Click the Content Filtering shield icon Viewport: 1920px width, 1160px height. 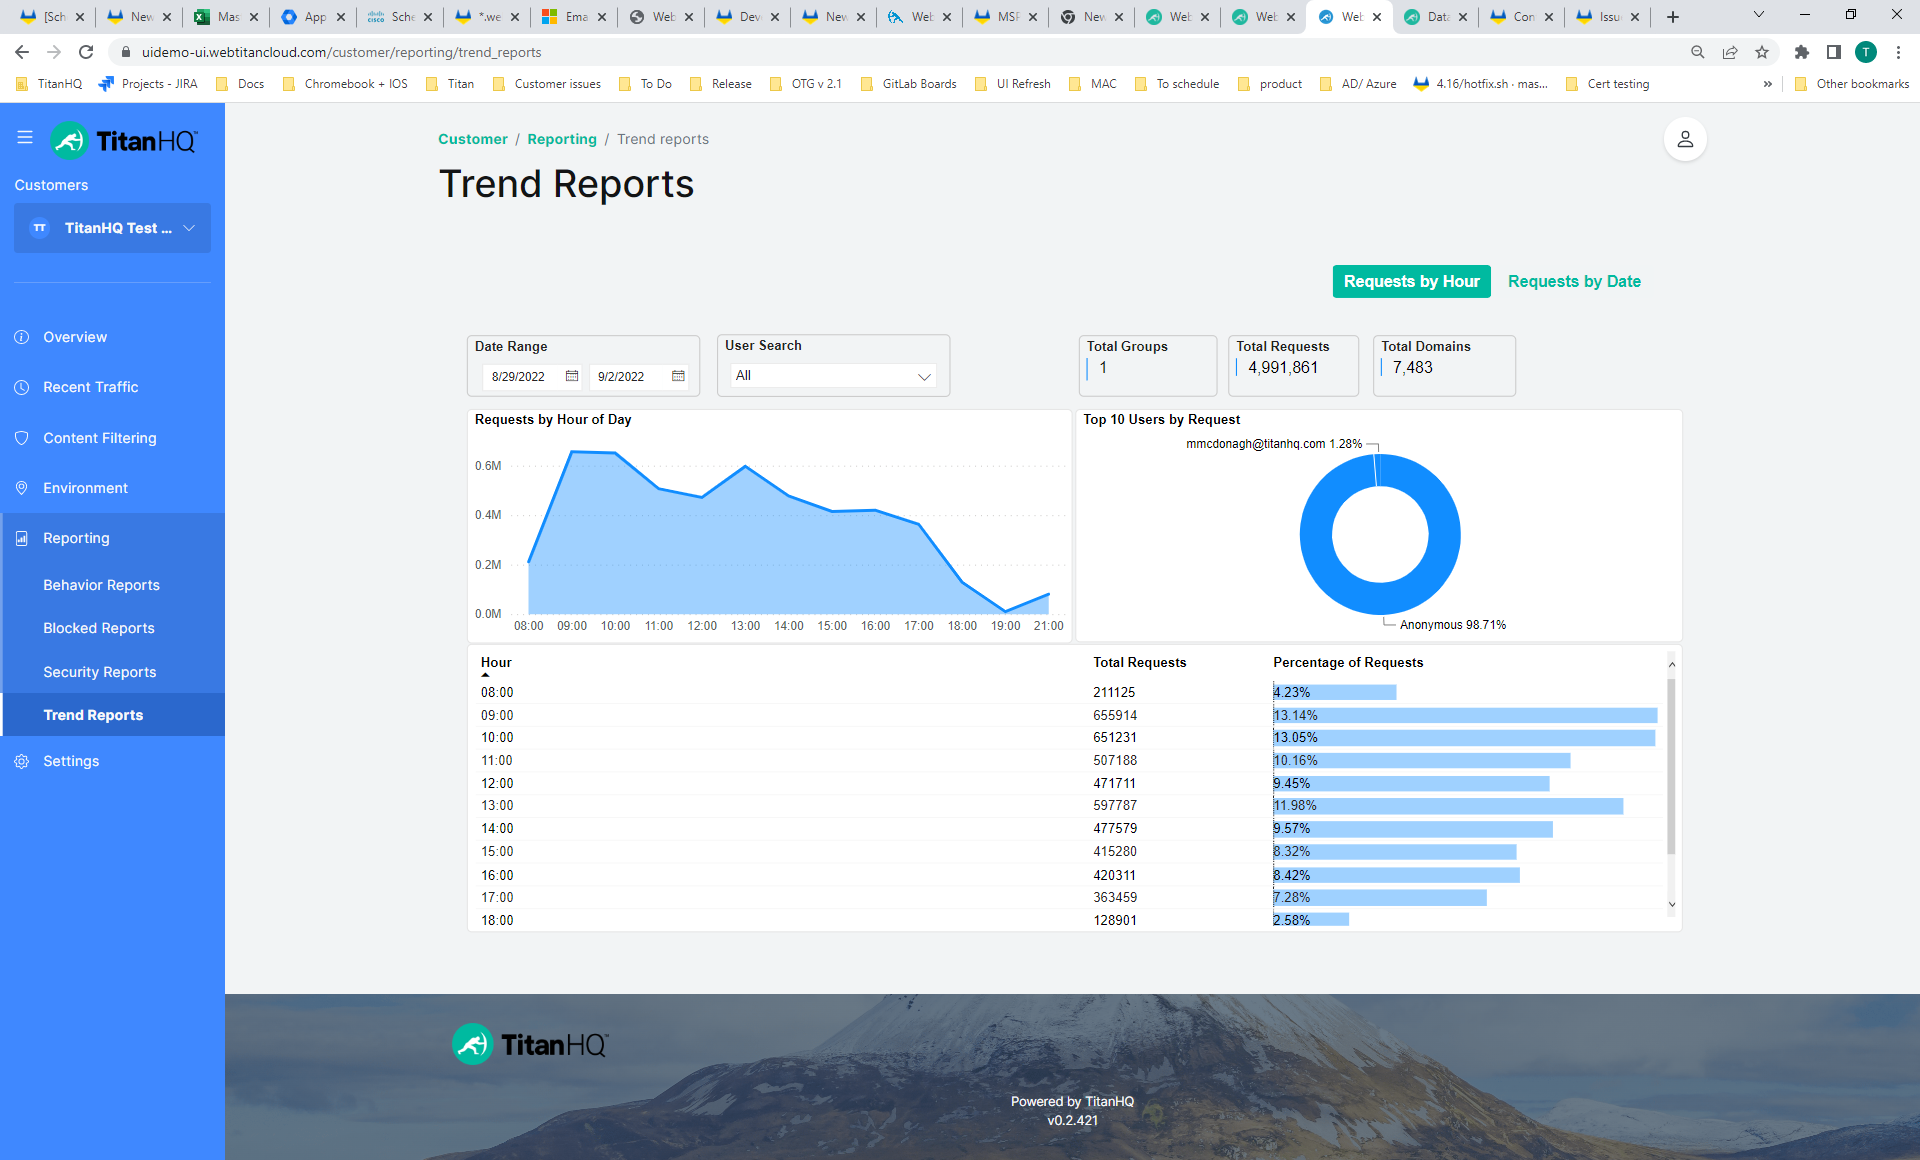[x=22, y=438]
